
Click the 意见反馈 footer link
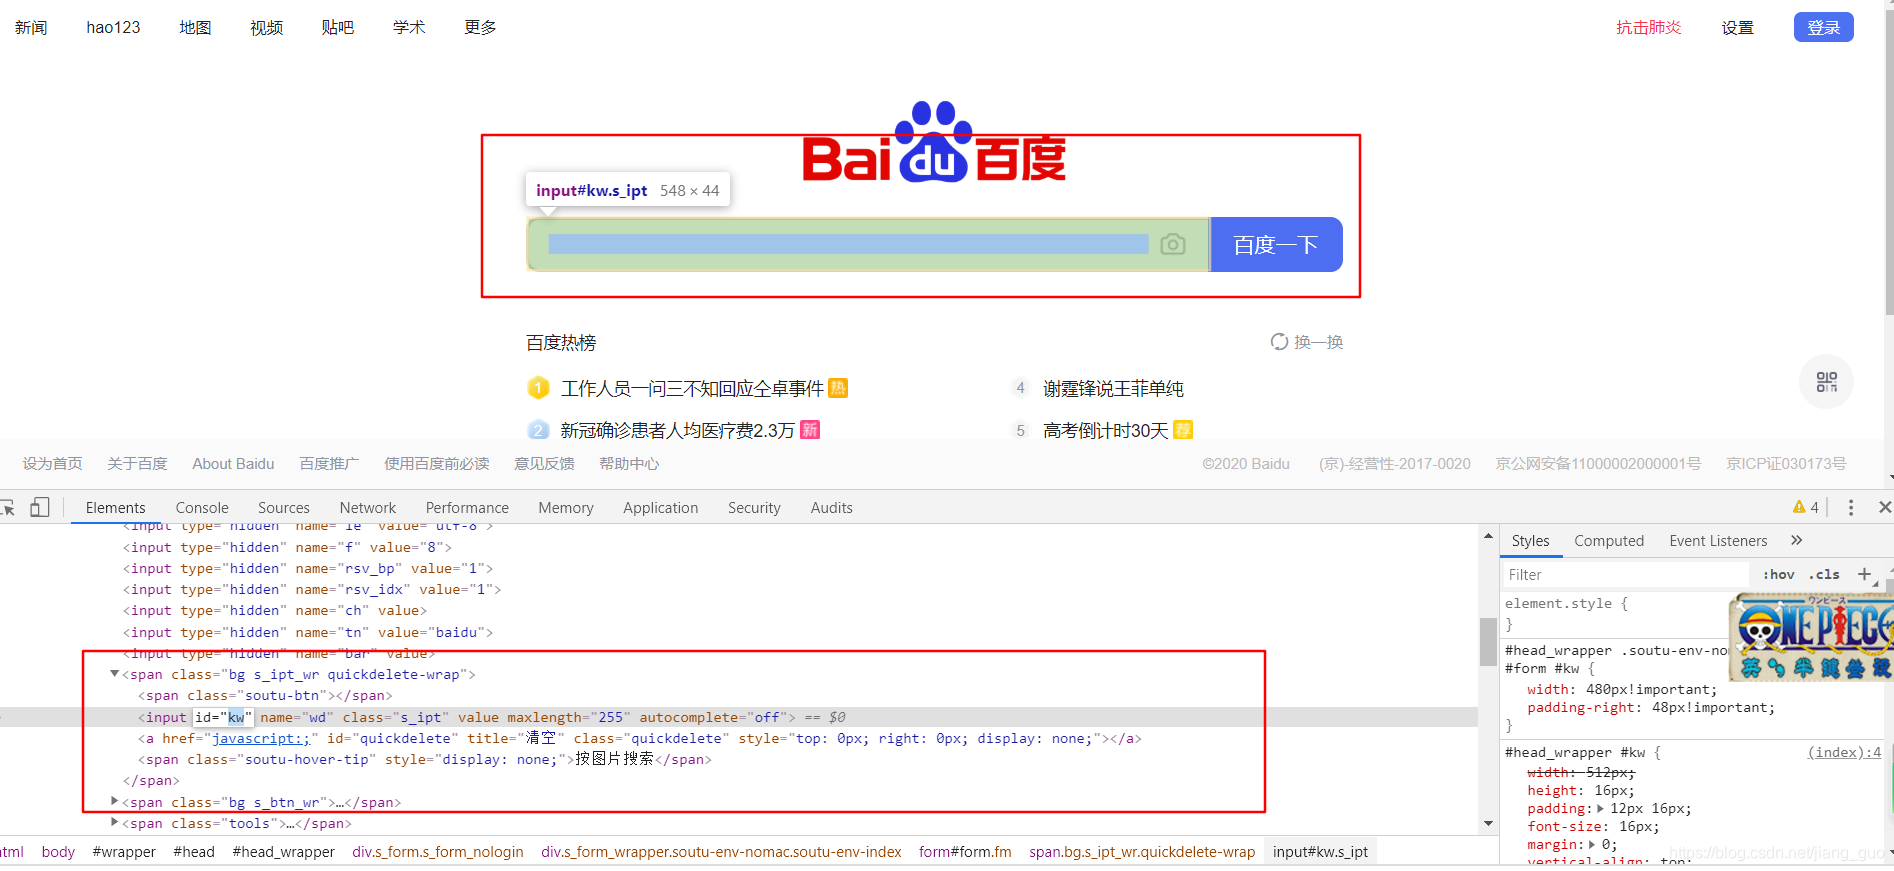pyautogui.click(x=544, y=464)
